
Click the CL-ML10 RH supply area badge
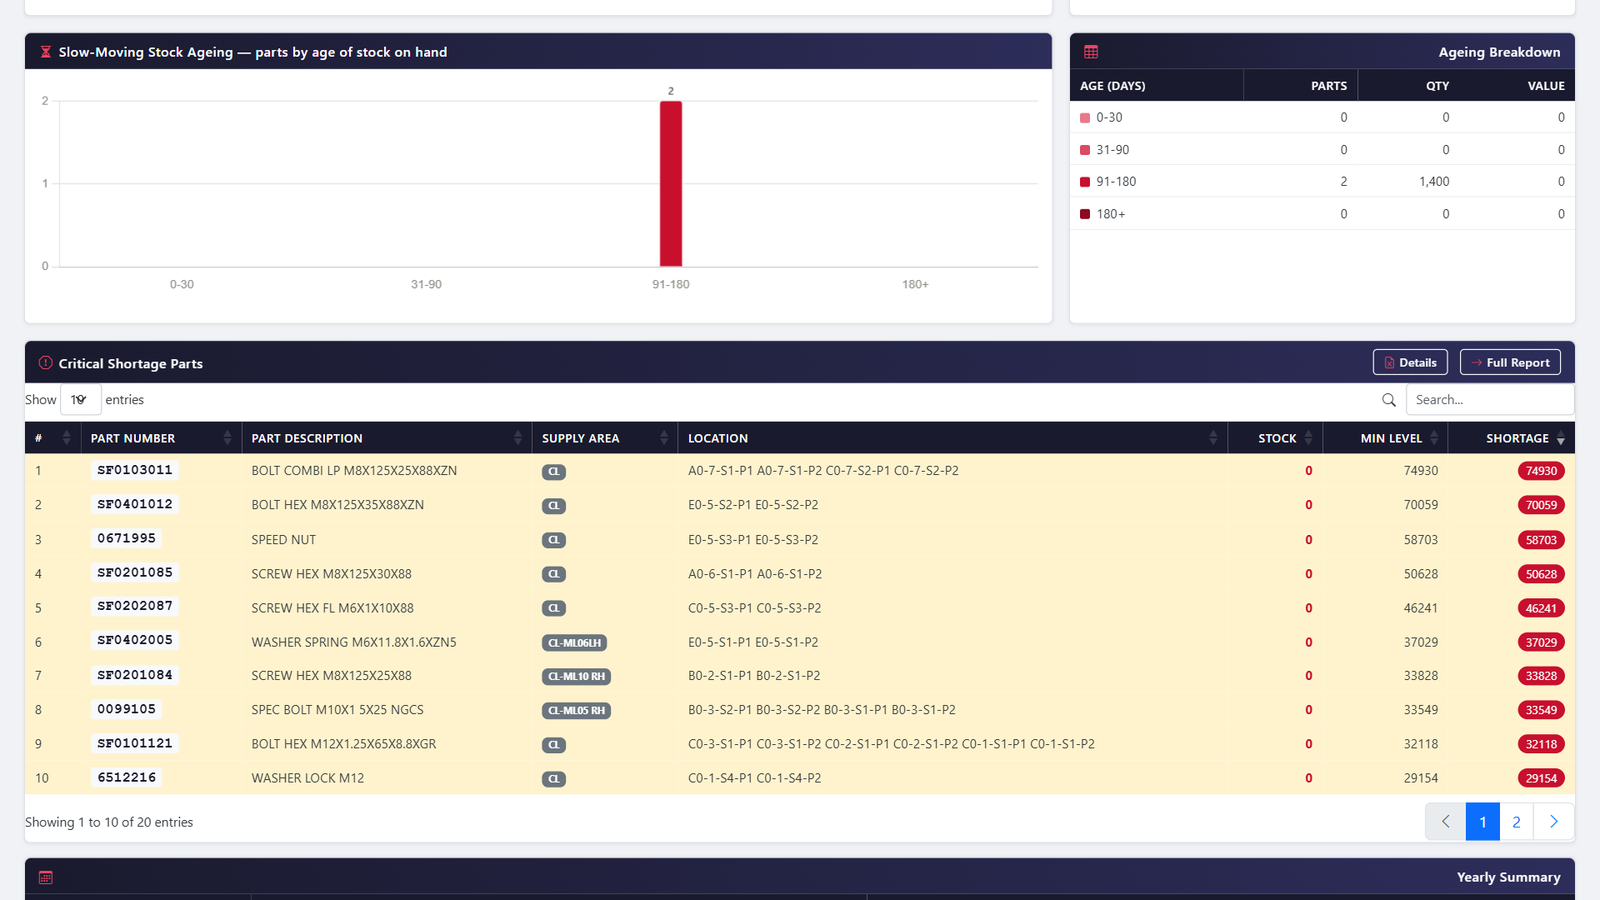pyautogui.click(x=576, y=677)
